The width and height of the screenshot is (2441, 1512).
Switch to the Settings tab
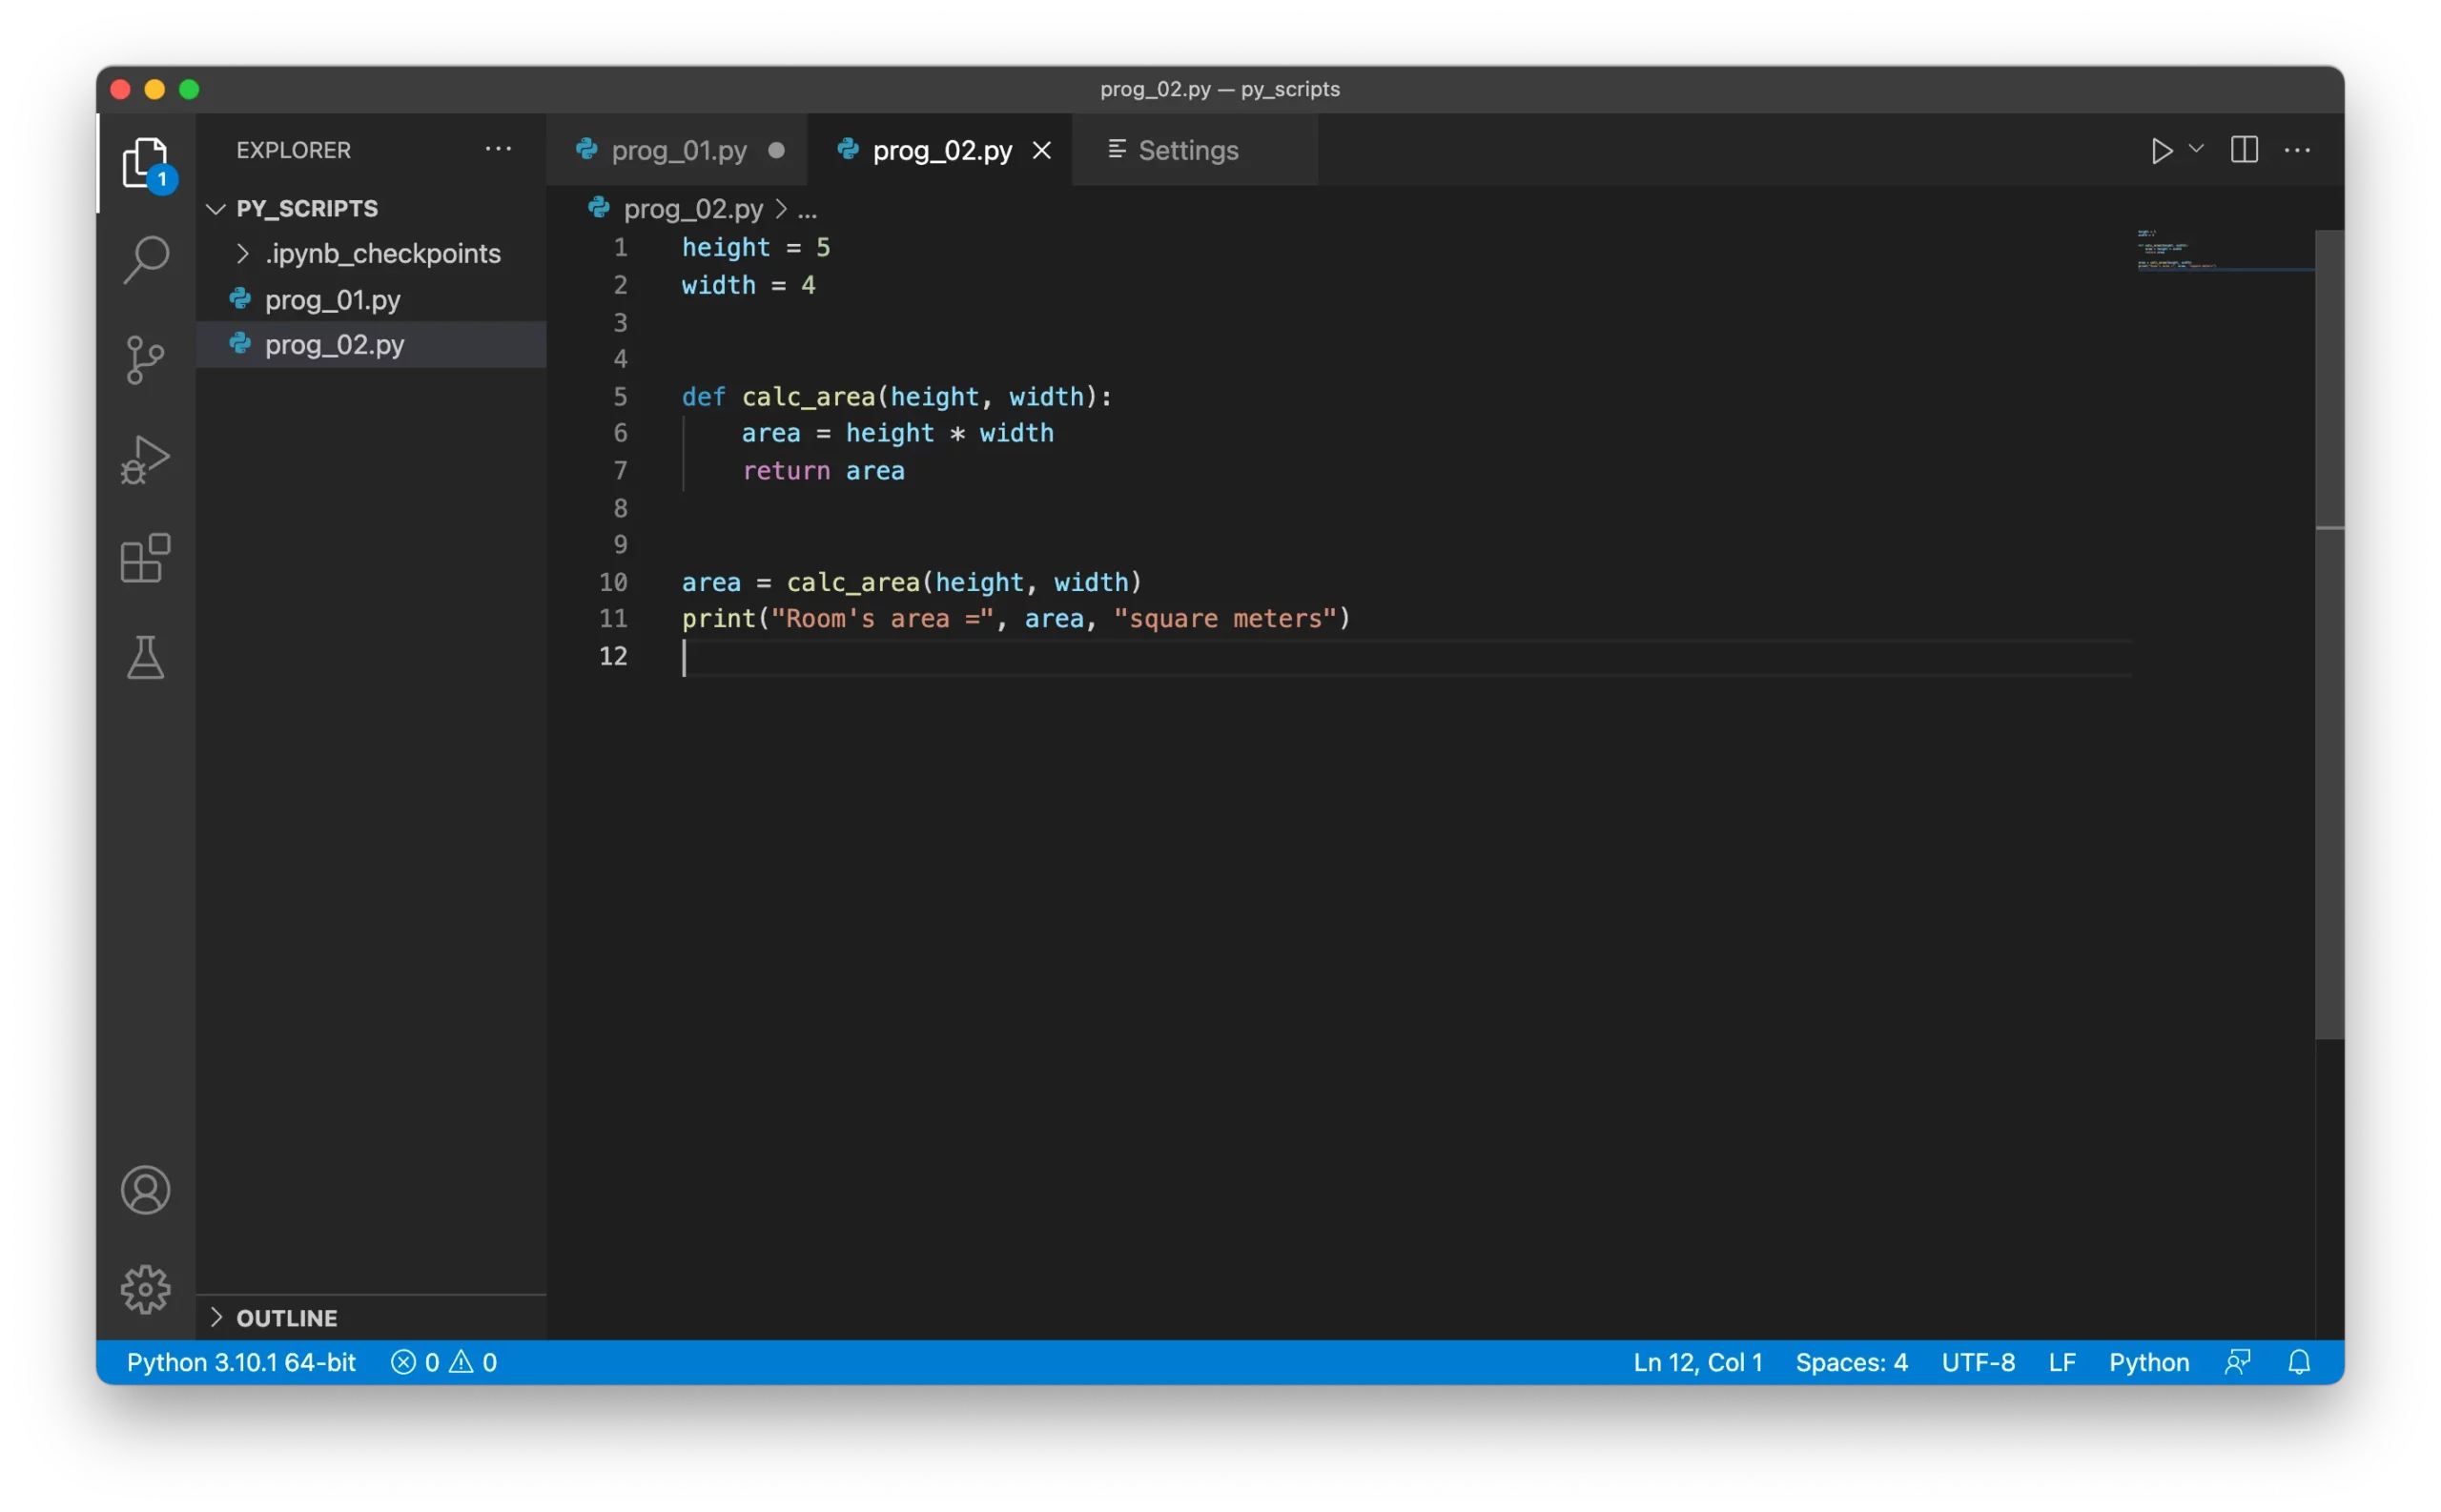pyautogui.click(x=1187, y=151)
